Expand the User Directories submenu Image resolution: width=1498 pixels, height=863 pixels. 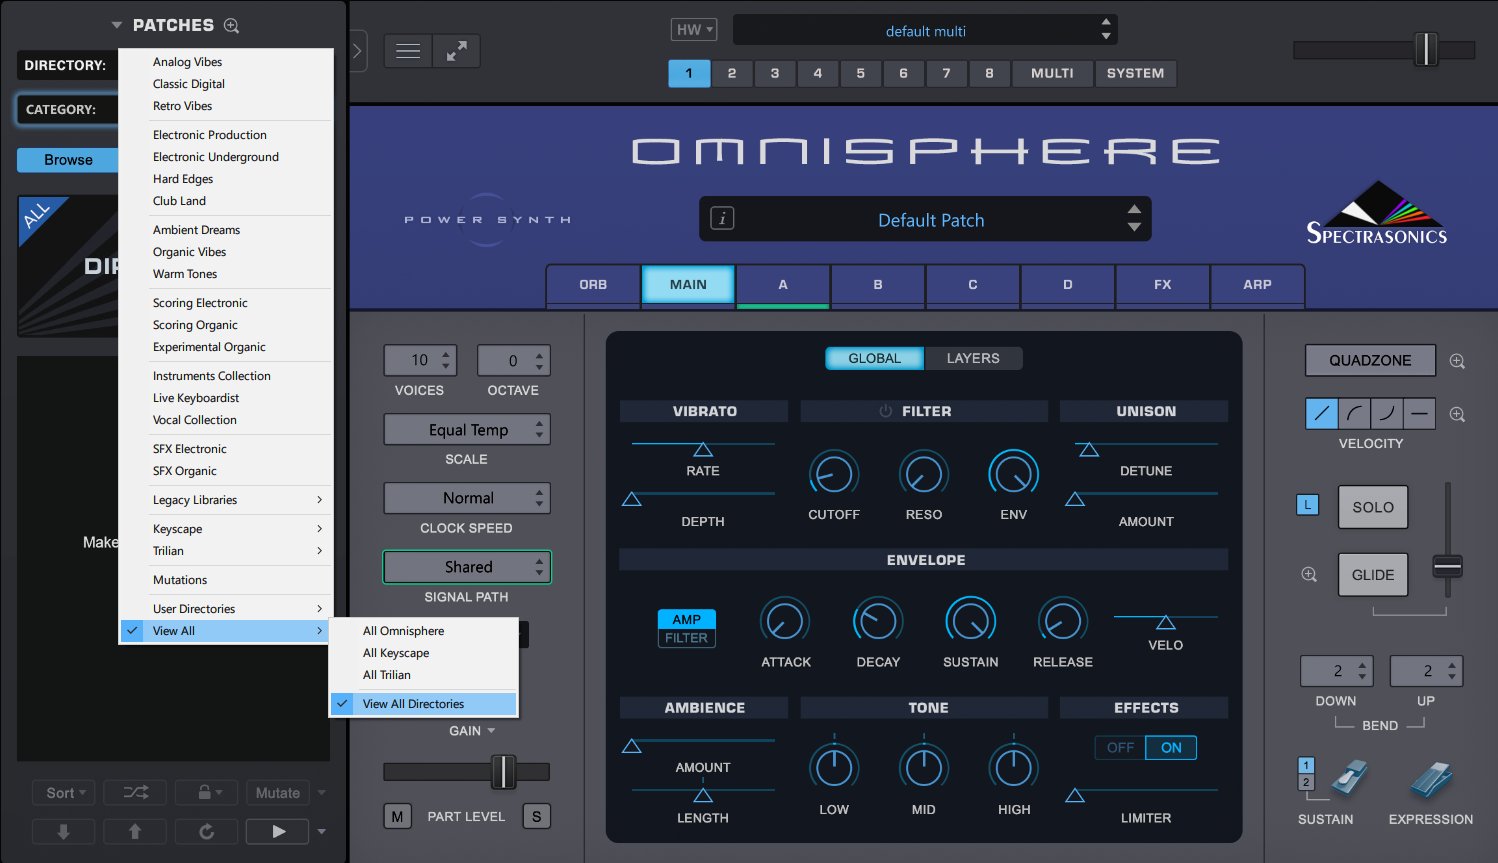225,609
